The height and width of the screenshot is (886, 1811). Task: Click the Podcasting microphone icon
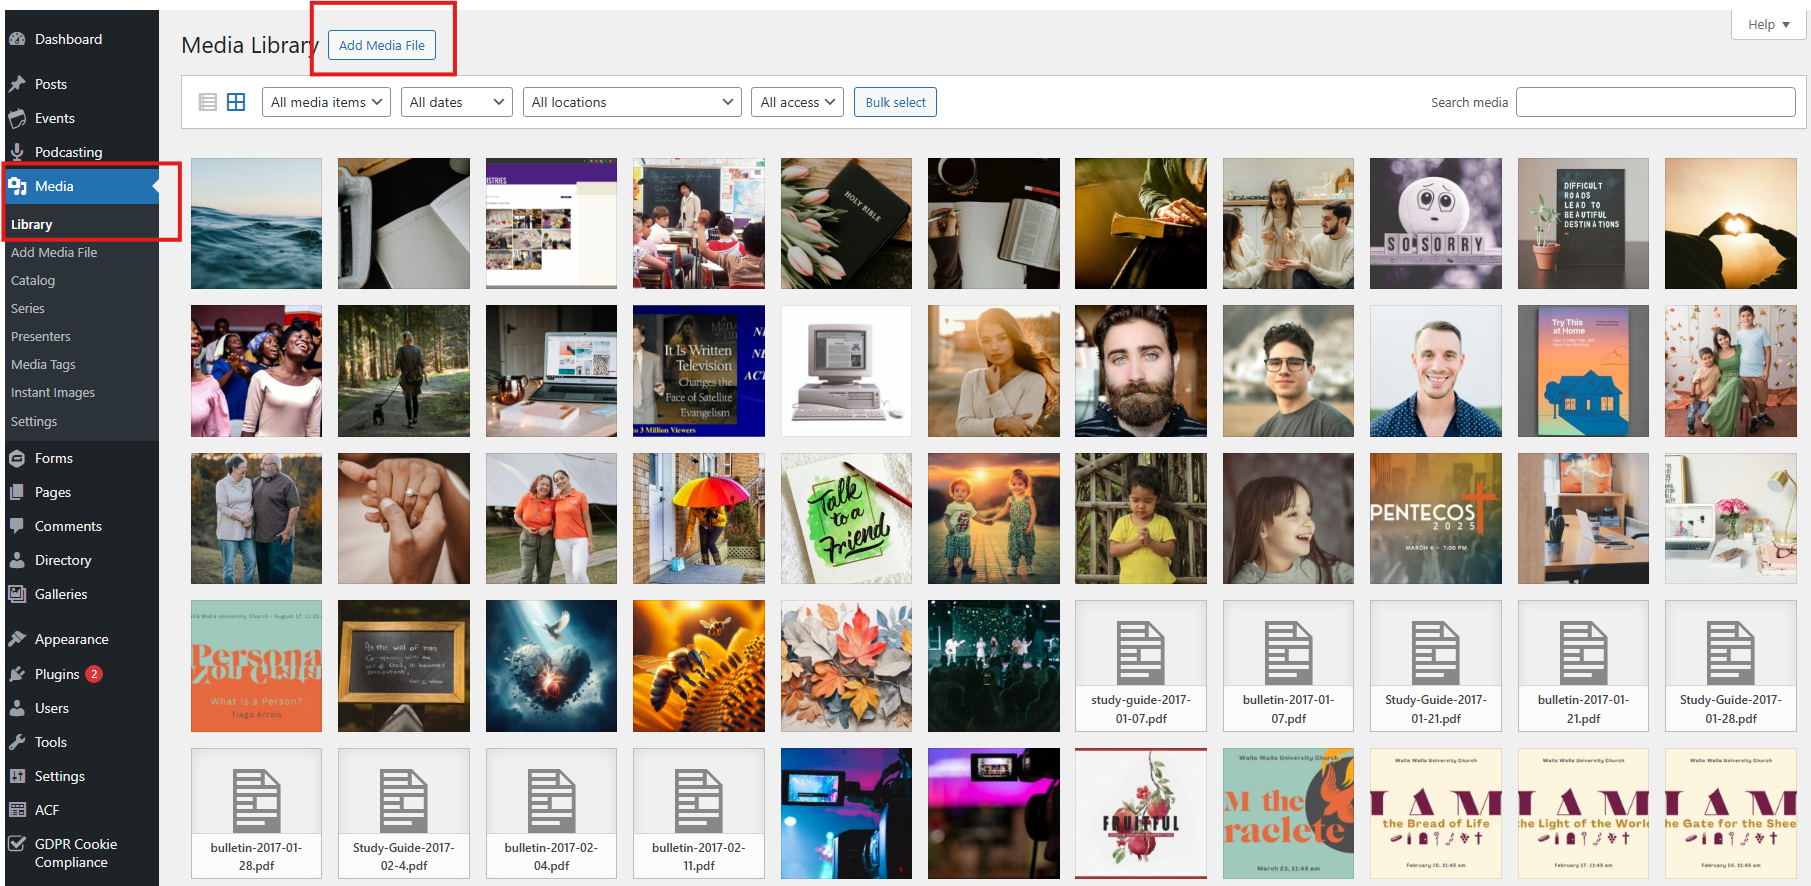pyautogui.click(x=17, y=152)
